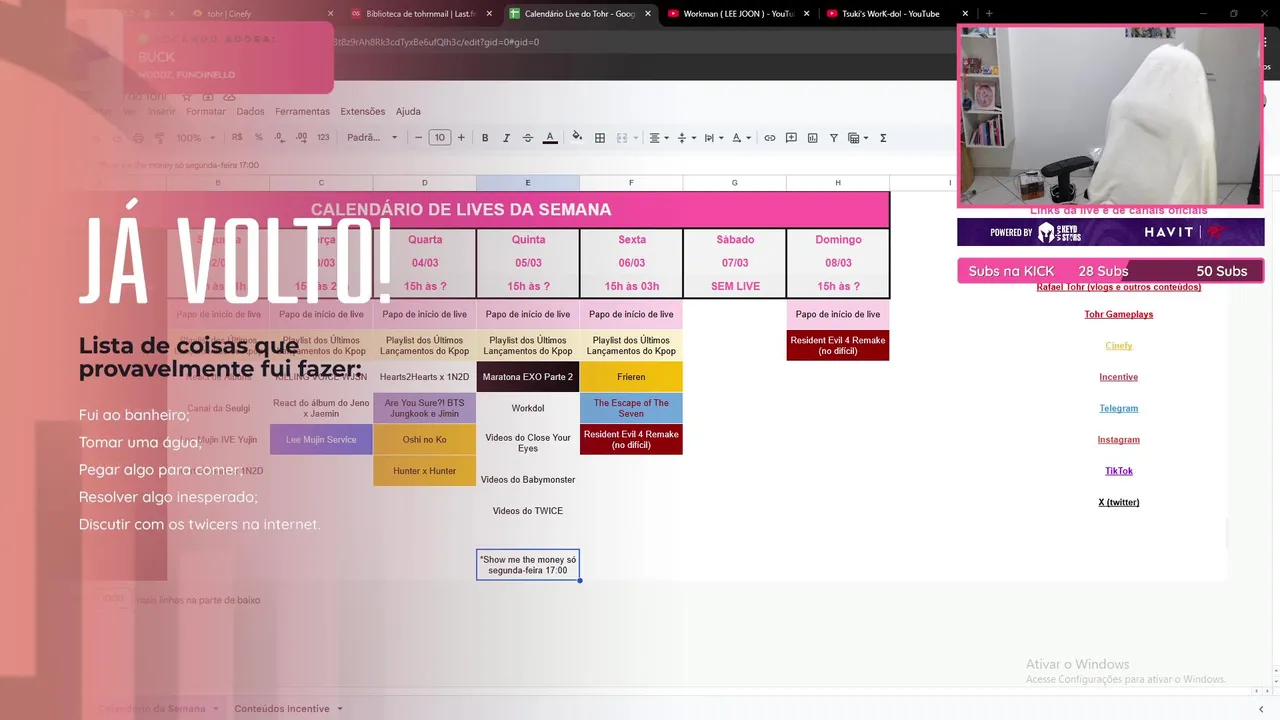Select the Maratona EXO Parte 2 cell
This screenshot has width=1280, height=720.
point(528,377)
